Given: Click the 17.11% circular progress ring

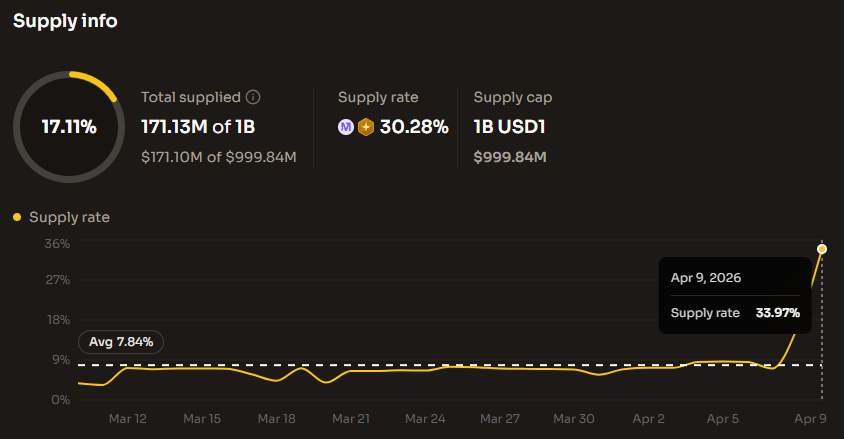Looking at the screenshot, I should 69,127.
